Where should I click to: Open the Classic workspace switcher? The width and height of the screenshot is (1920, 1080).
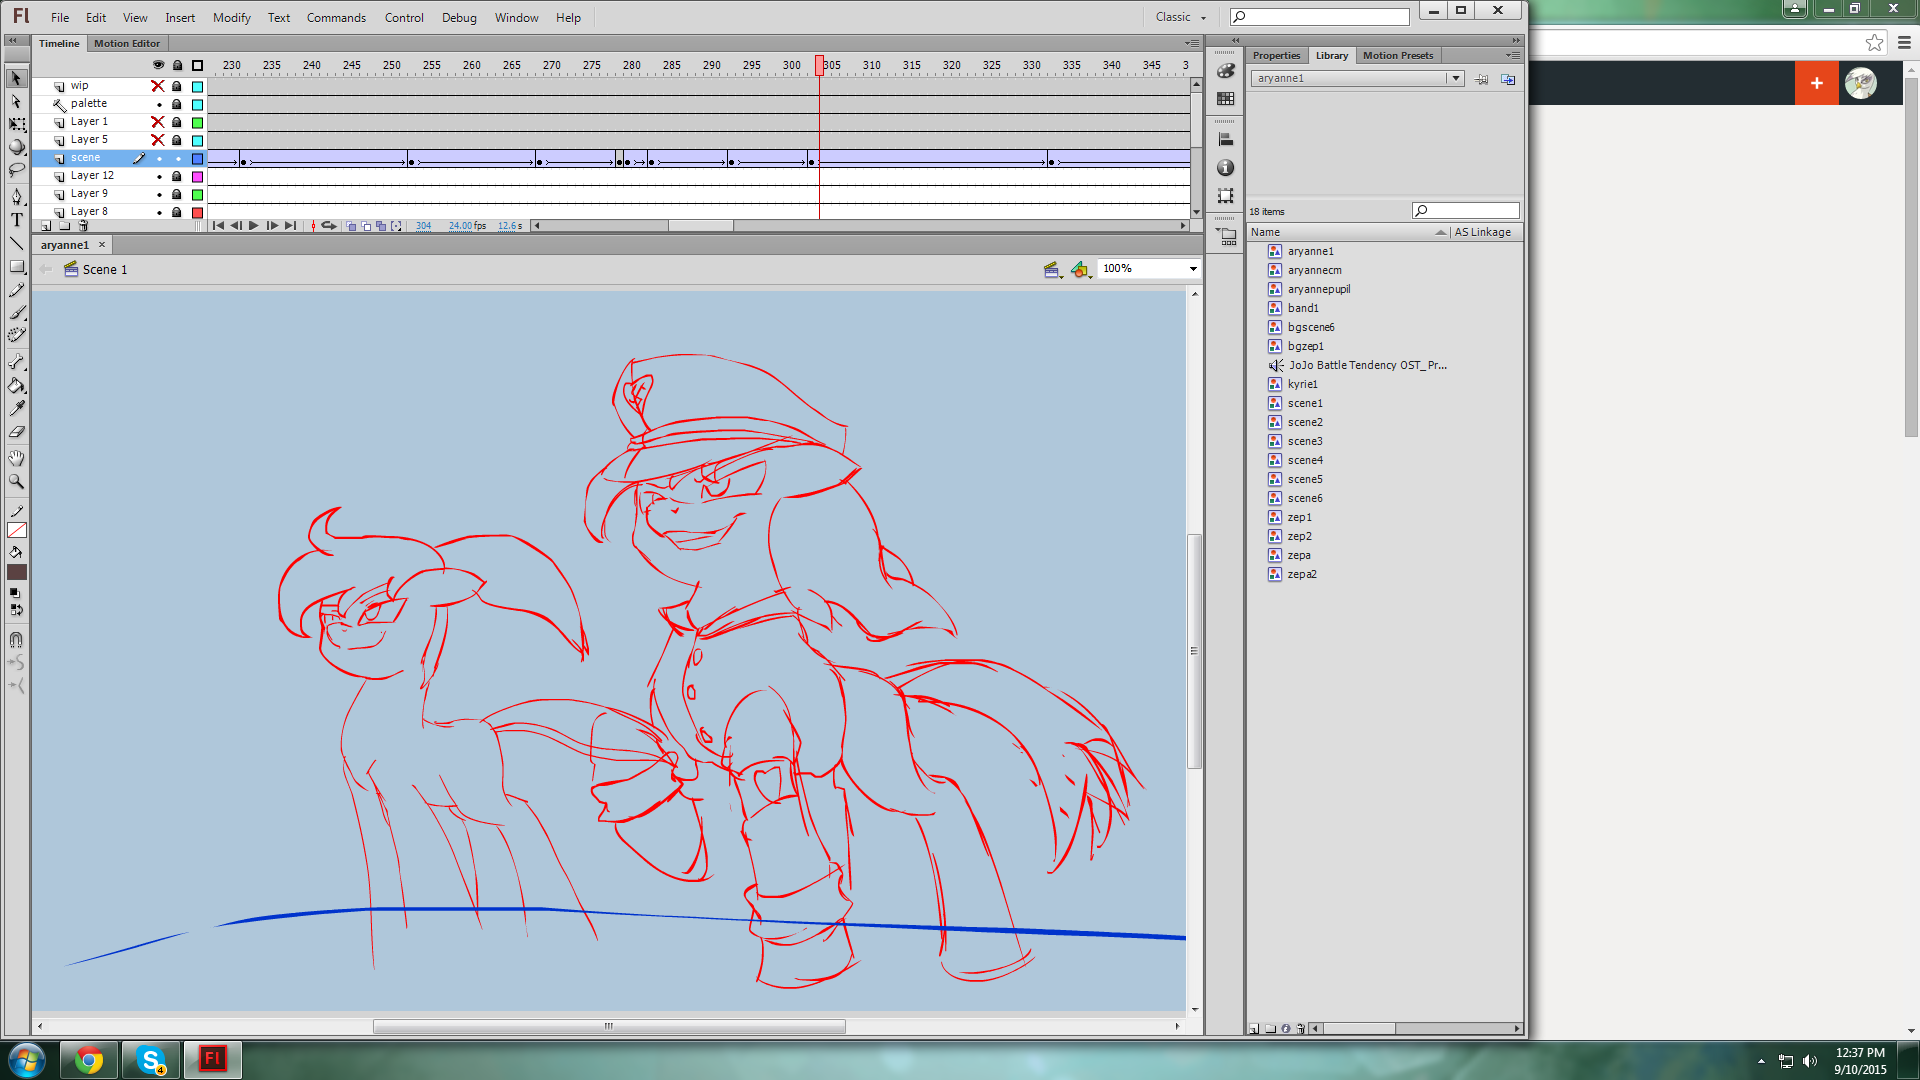pos(1180,17)
